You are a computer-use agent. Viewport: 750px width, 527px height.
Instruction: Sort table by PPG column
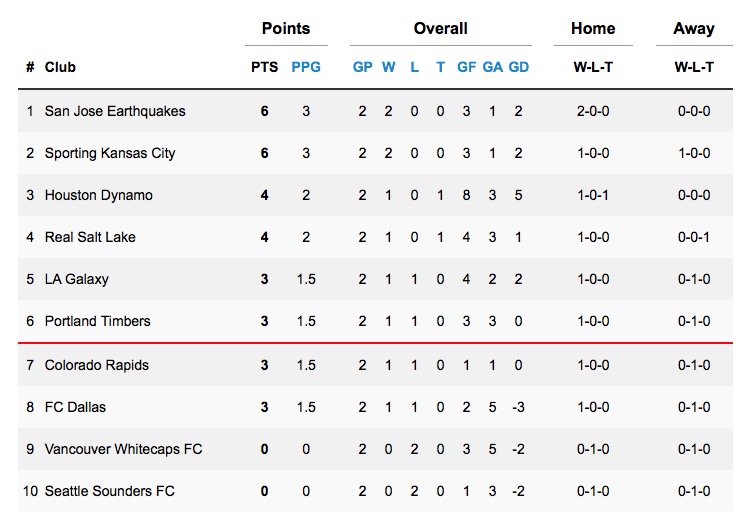point(306,67)
